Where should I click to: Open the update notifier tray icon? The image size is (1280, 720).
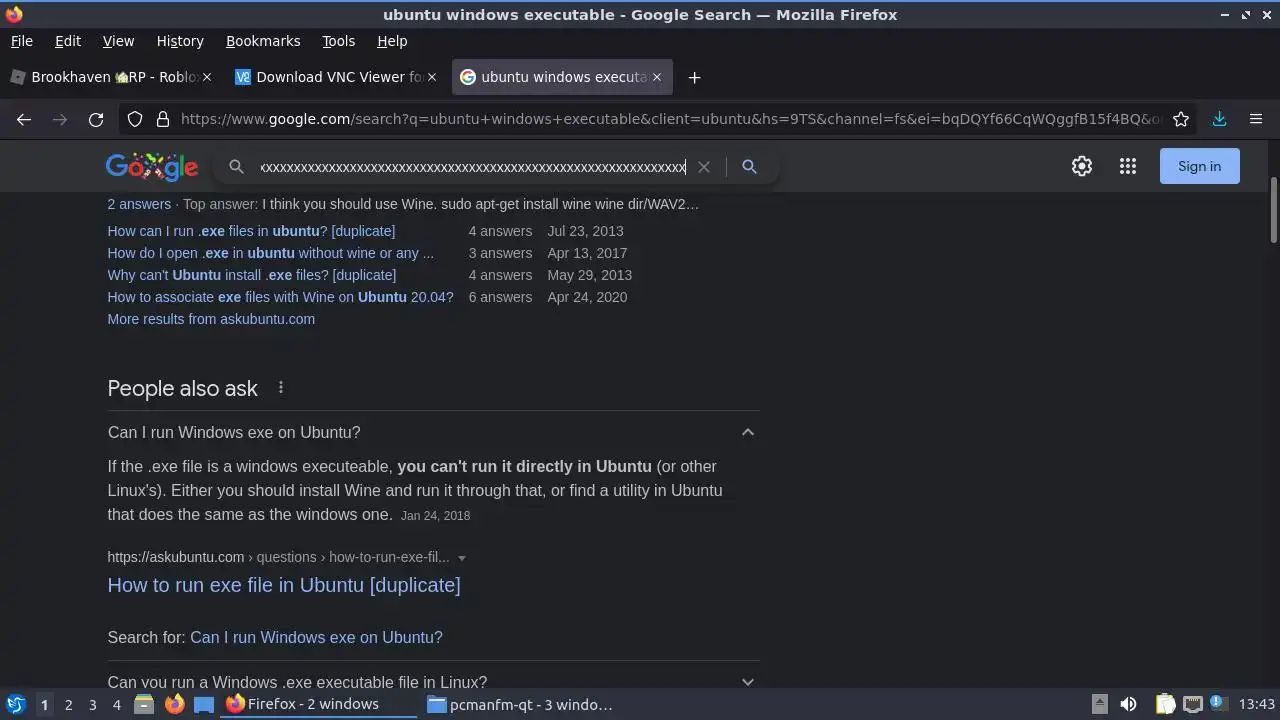(x=1218, y=703)
